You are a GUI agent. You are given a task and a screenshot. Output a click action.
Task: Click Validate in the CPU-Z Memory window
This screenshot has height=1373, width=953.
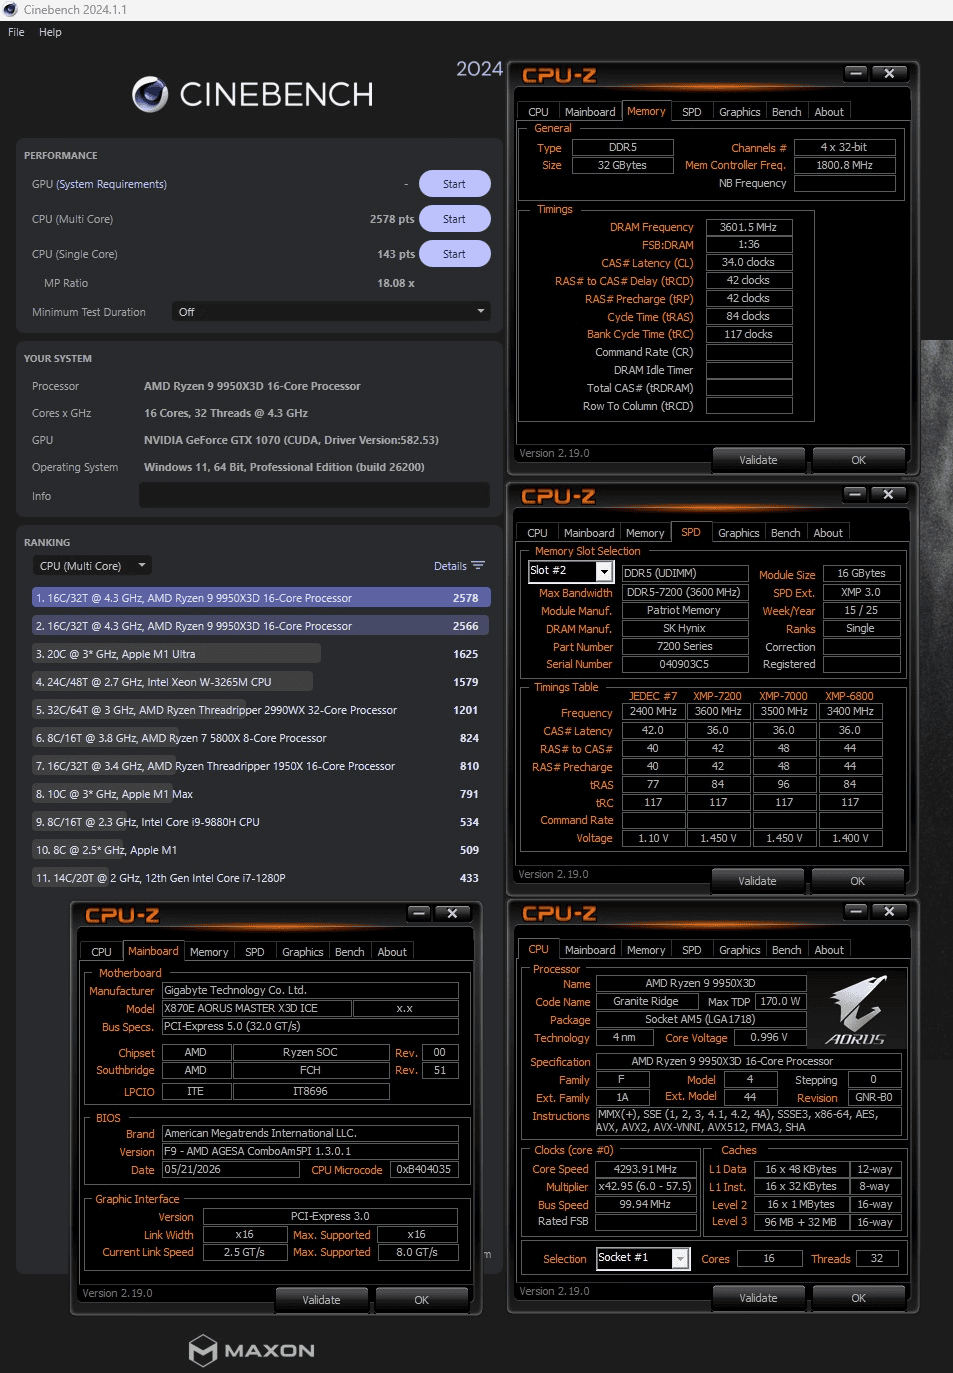(x=758, y=460)
